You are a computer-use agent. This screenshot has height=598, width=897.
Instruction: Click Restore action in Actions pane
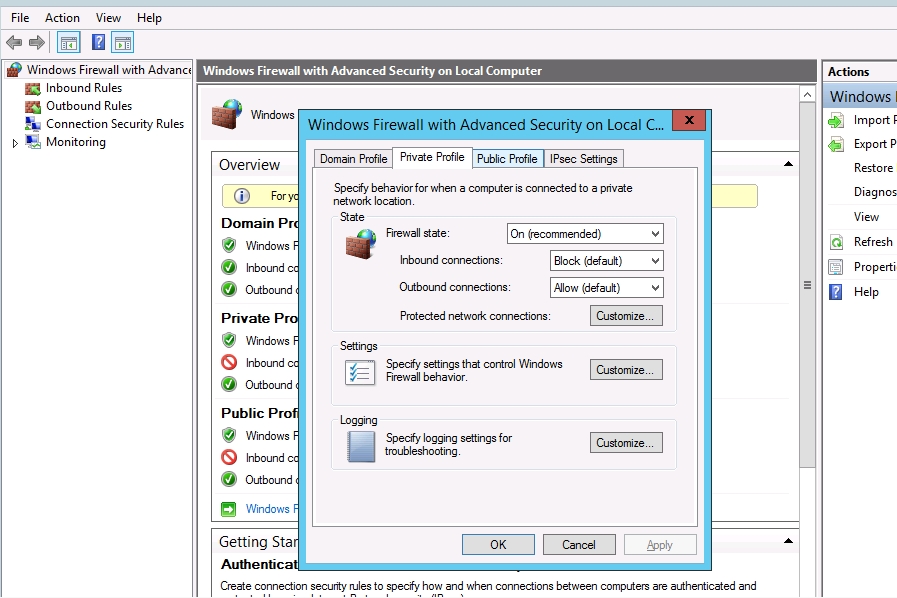point(873,168)
